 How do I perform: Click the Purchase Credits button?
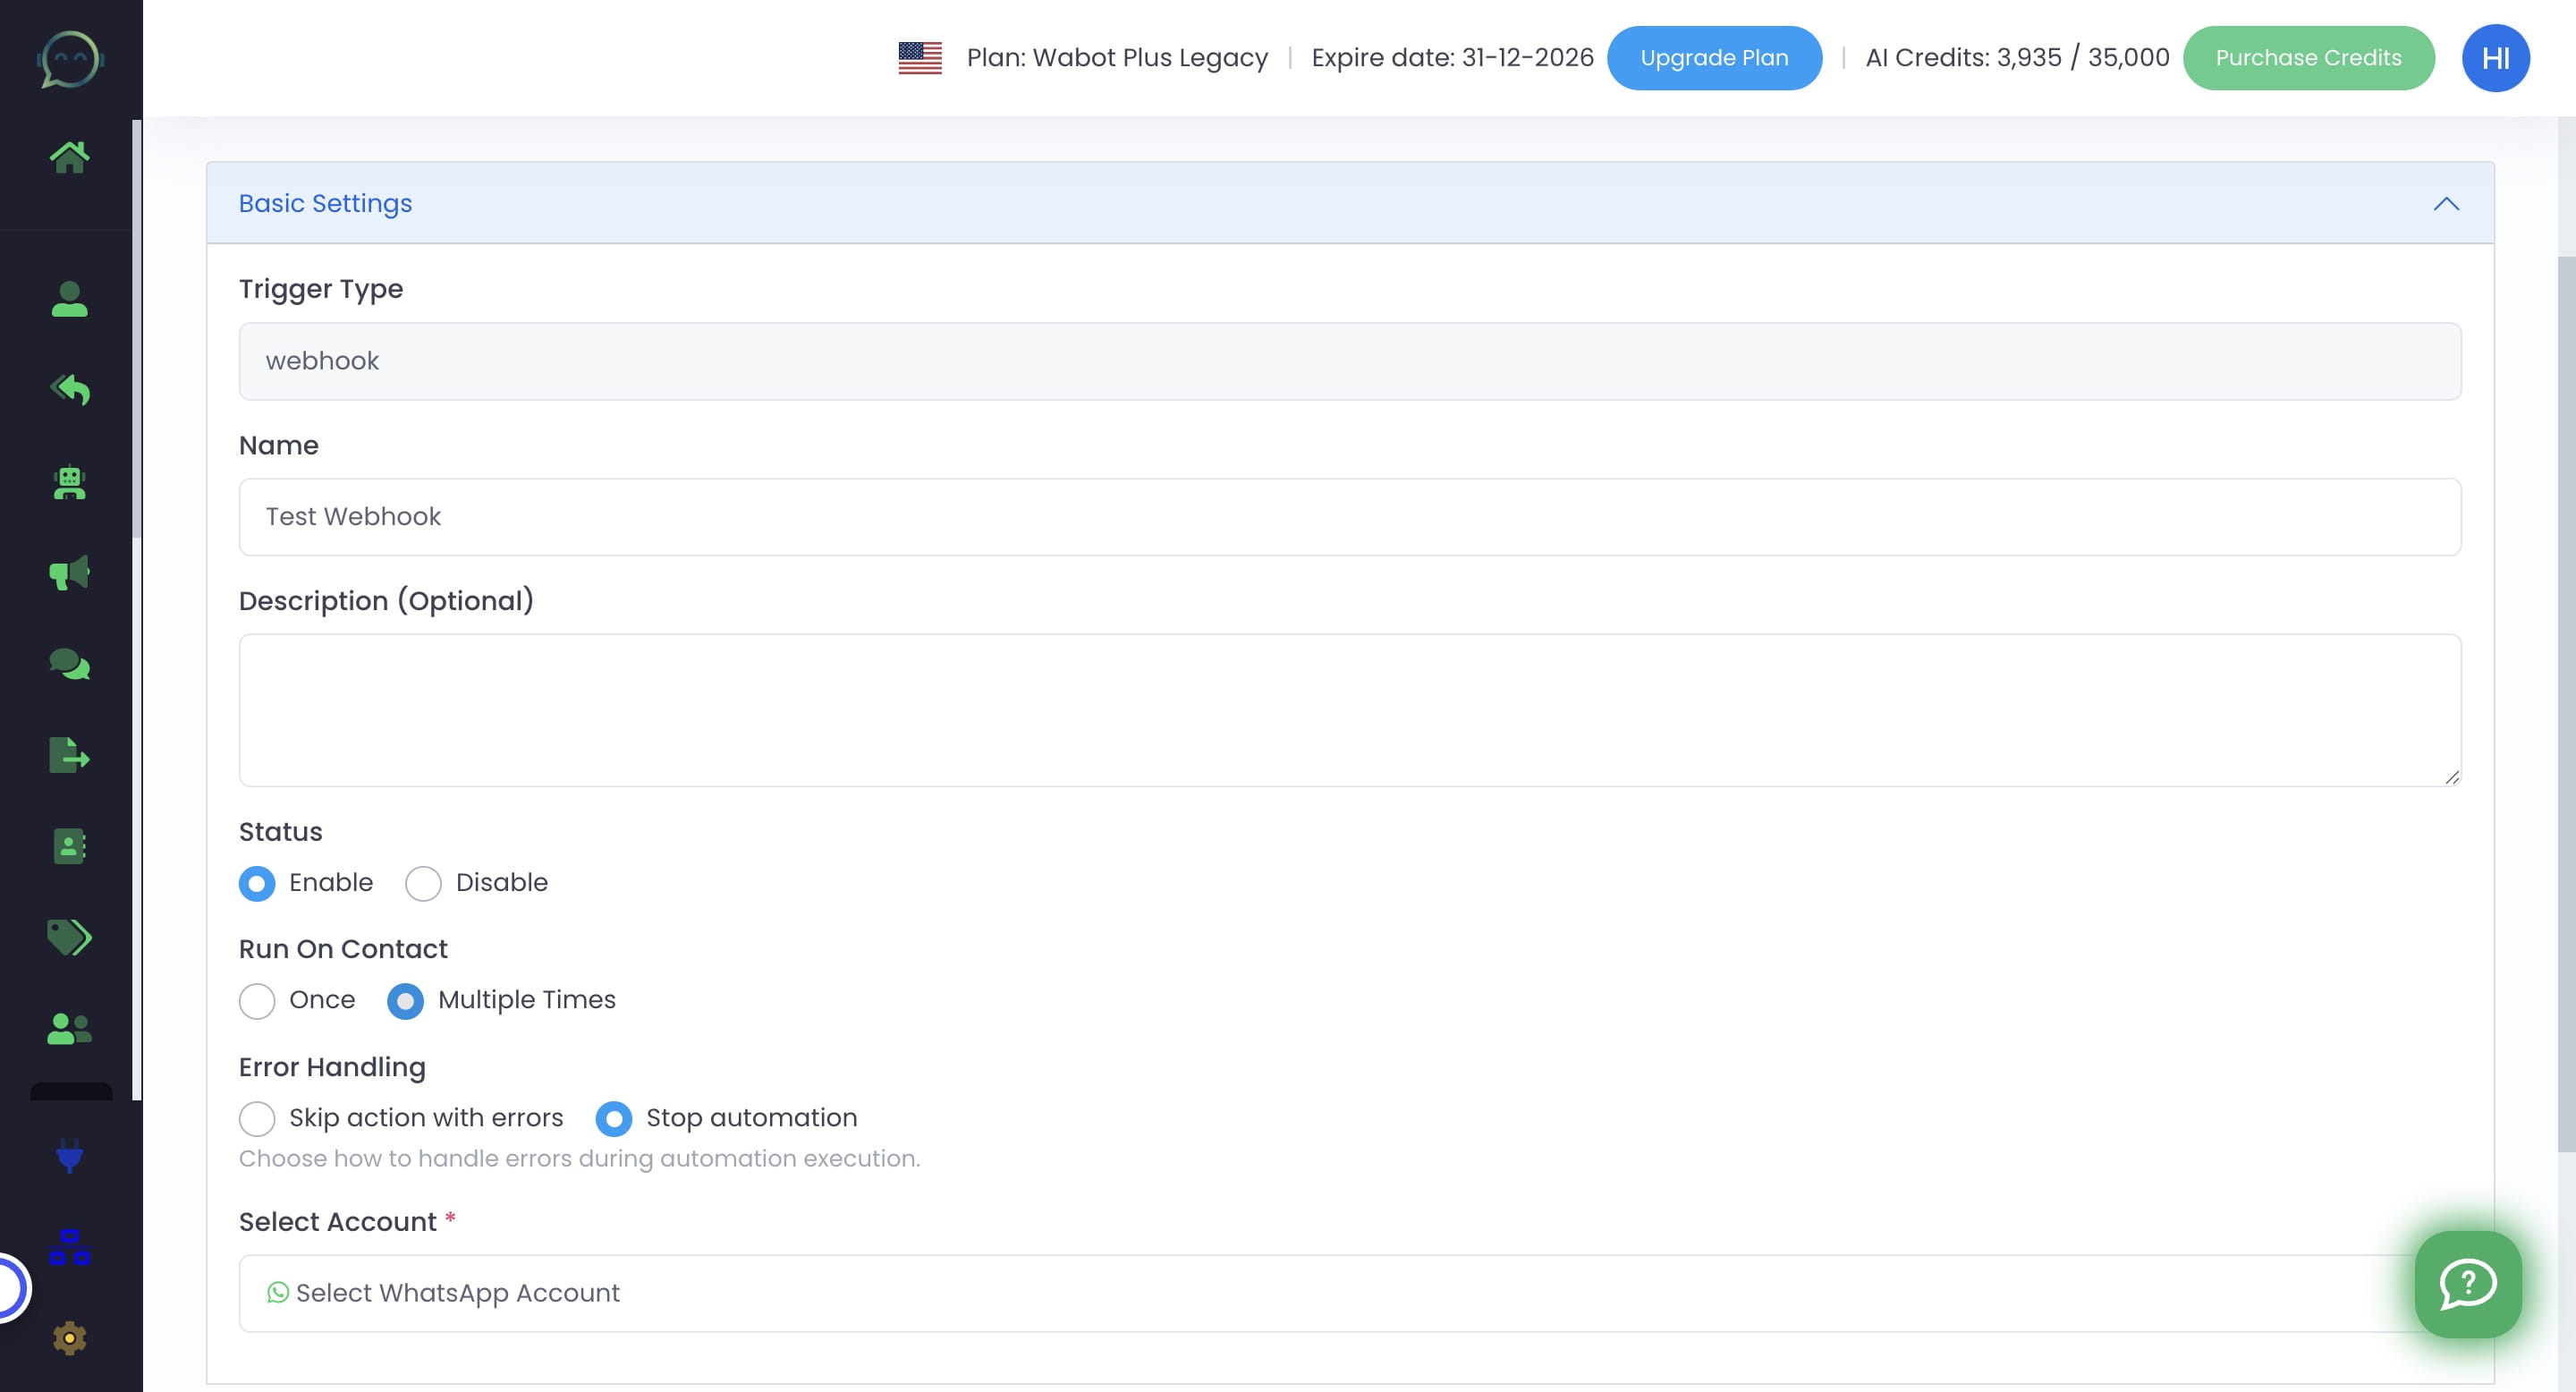(2307, 58)
